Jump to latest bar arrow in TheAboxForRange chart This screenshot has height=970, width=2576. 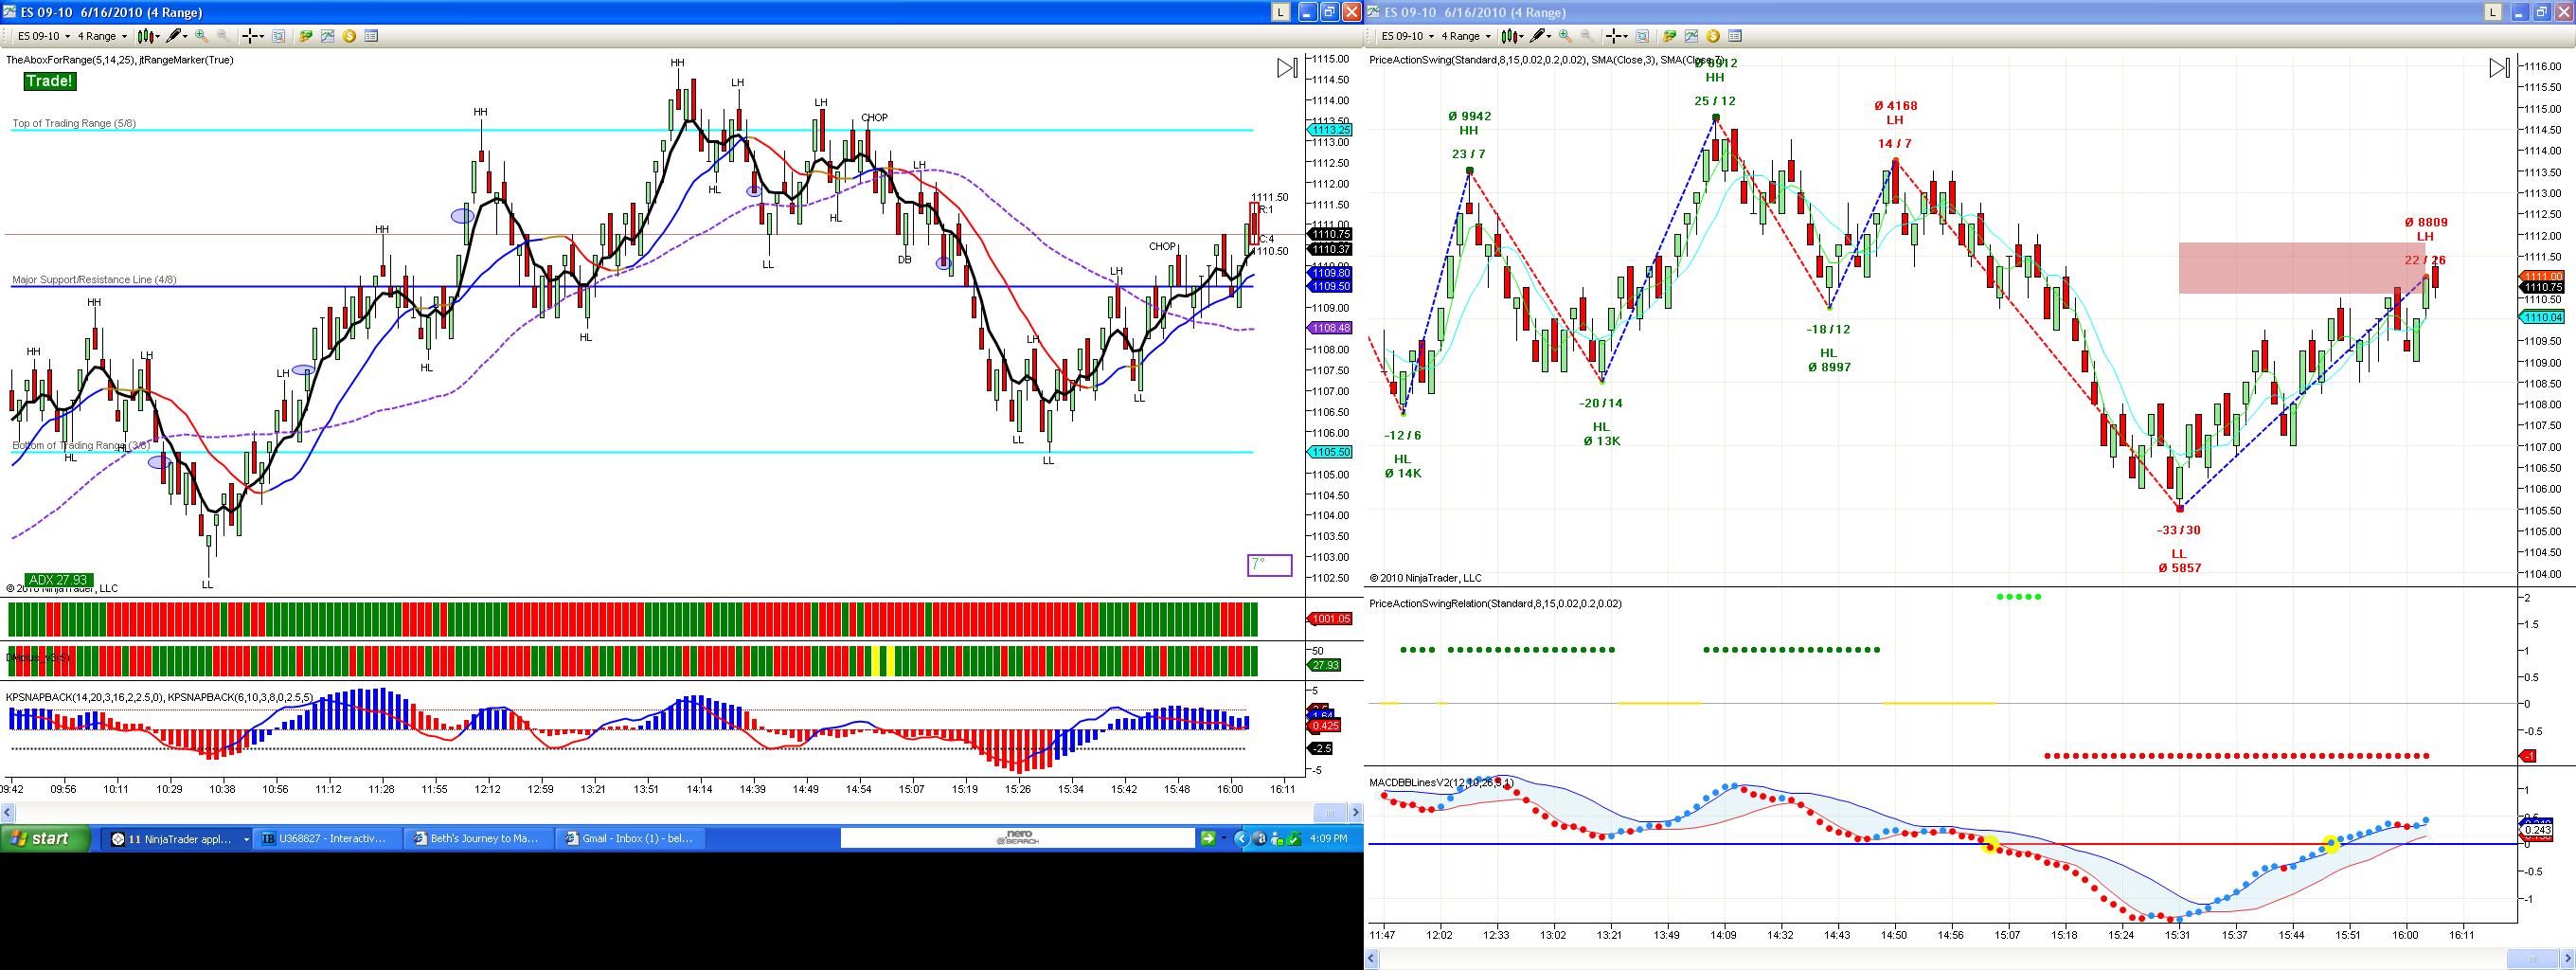(x=1287, y=68)
